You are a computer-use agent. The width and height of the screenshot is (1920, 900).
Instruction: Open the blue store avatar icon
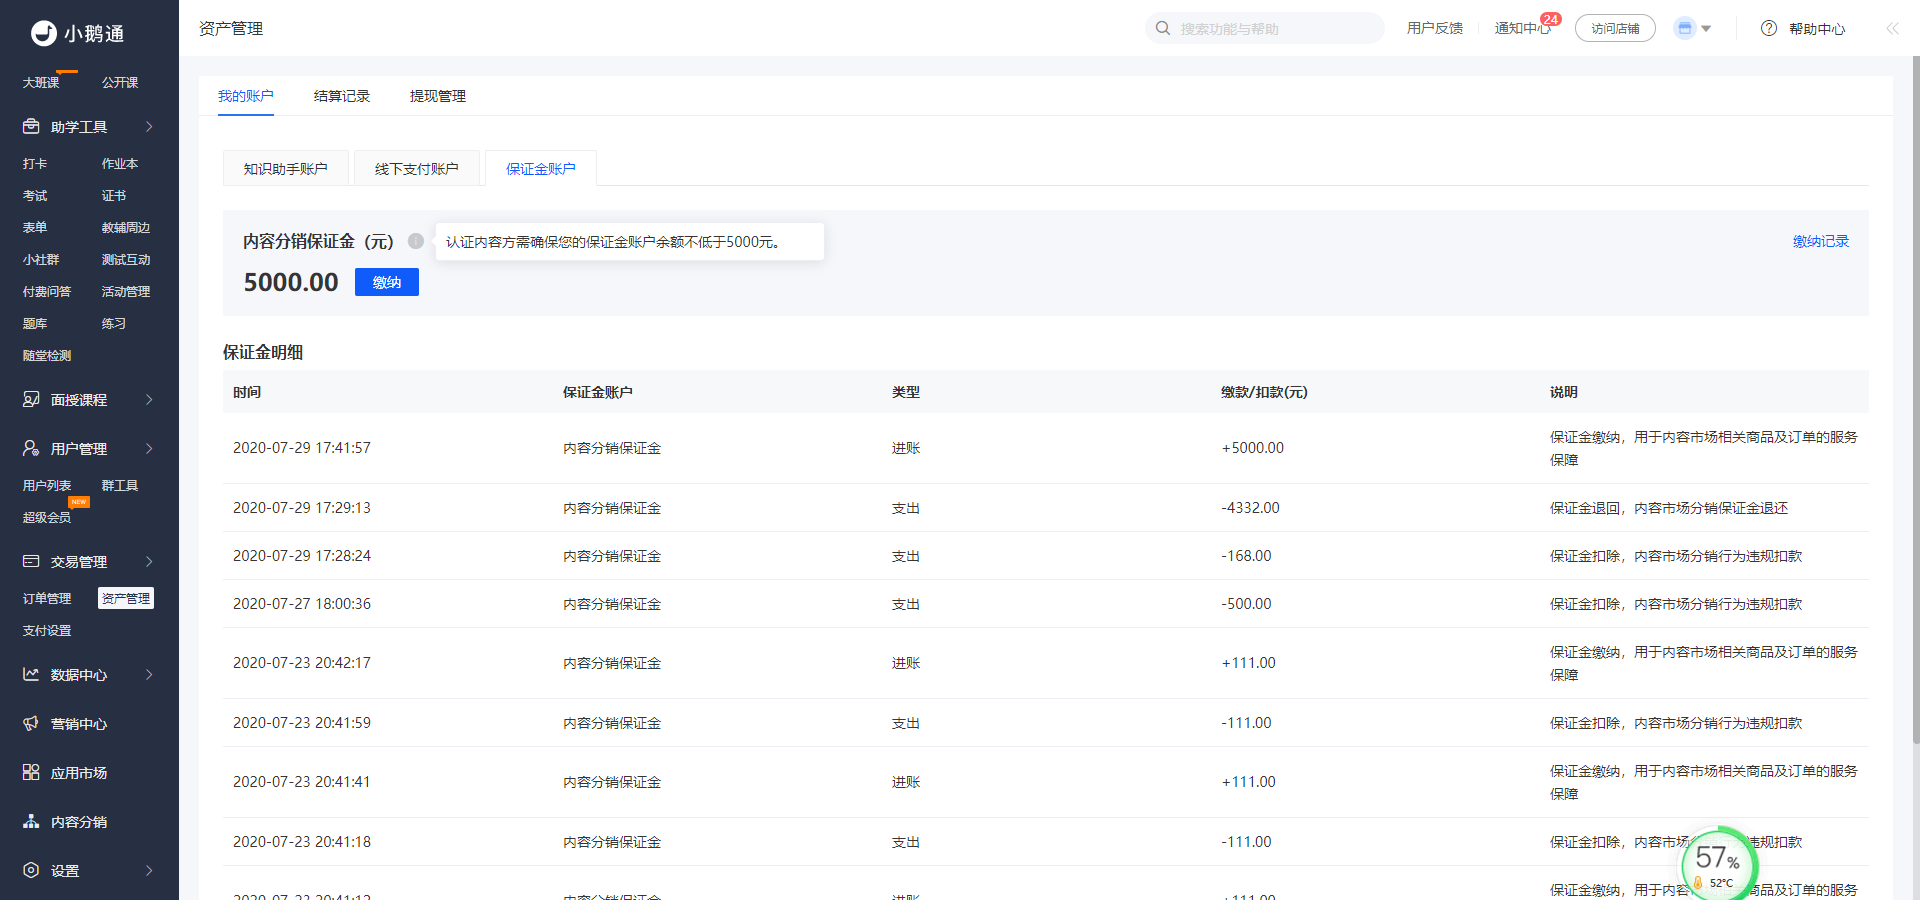click(x=1685, y=28)
